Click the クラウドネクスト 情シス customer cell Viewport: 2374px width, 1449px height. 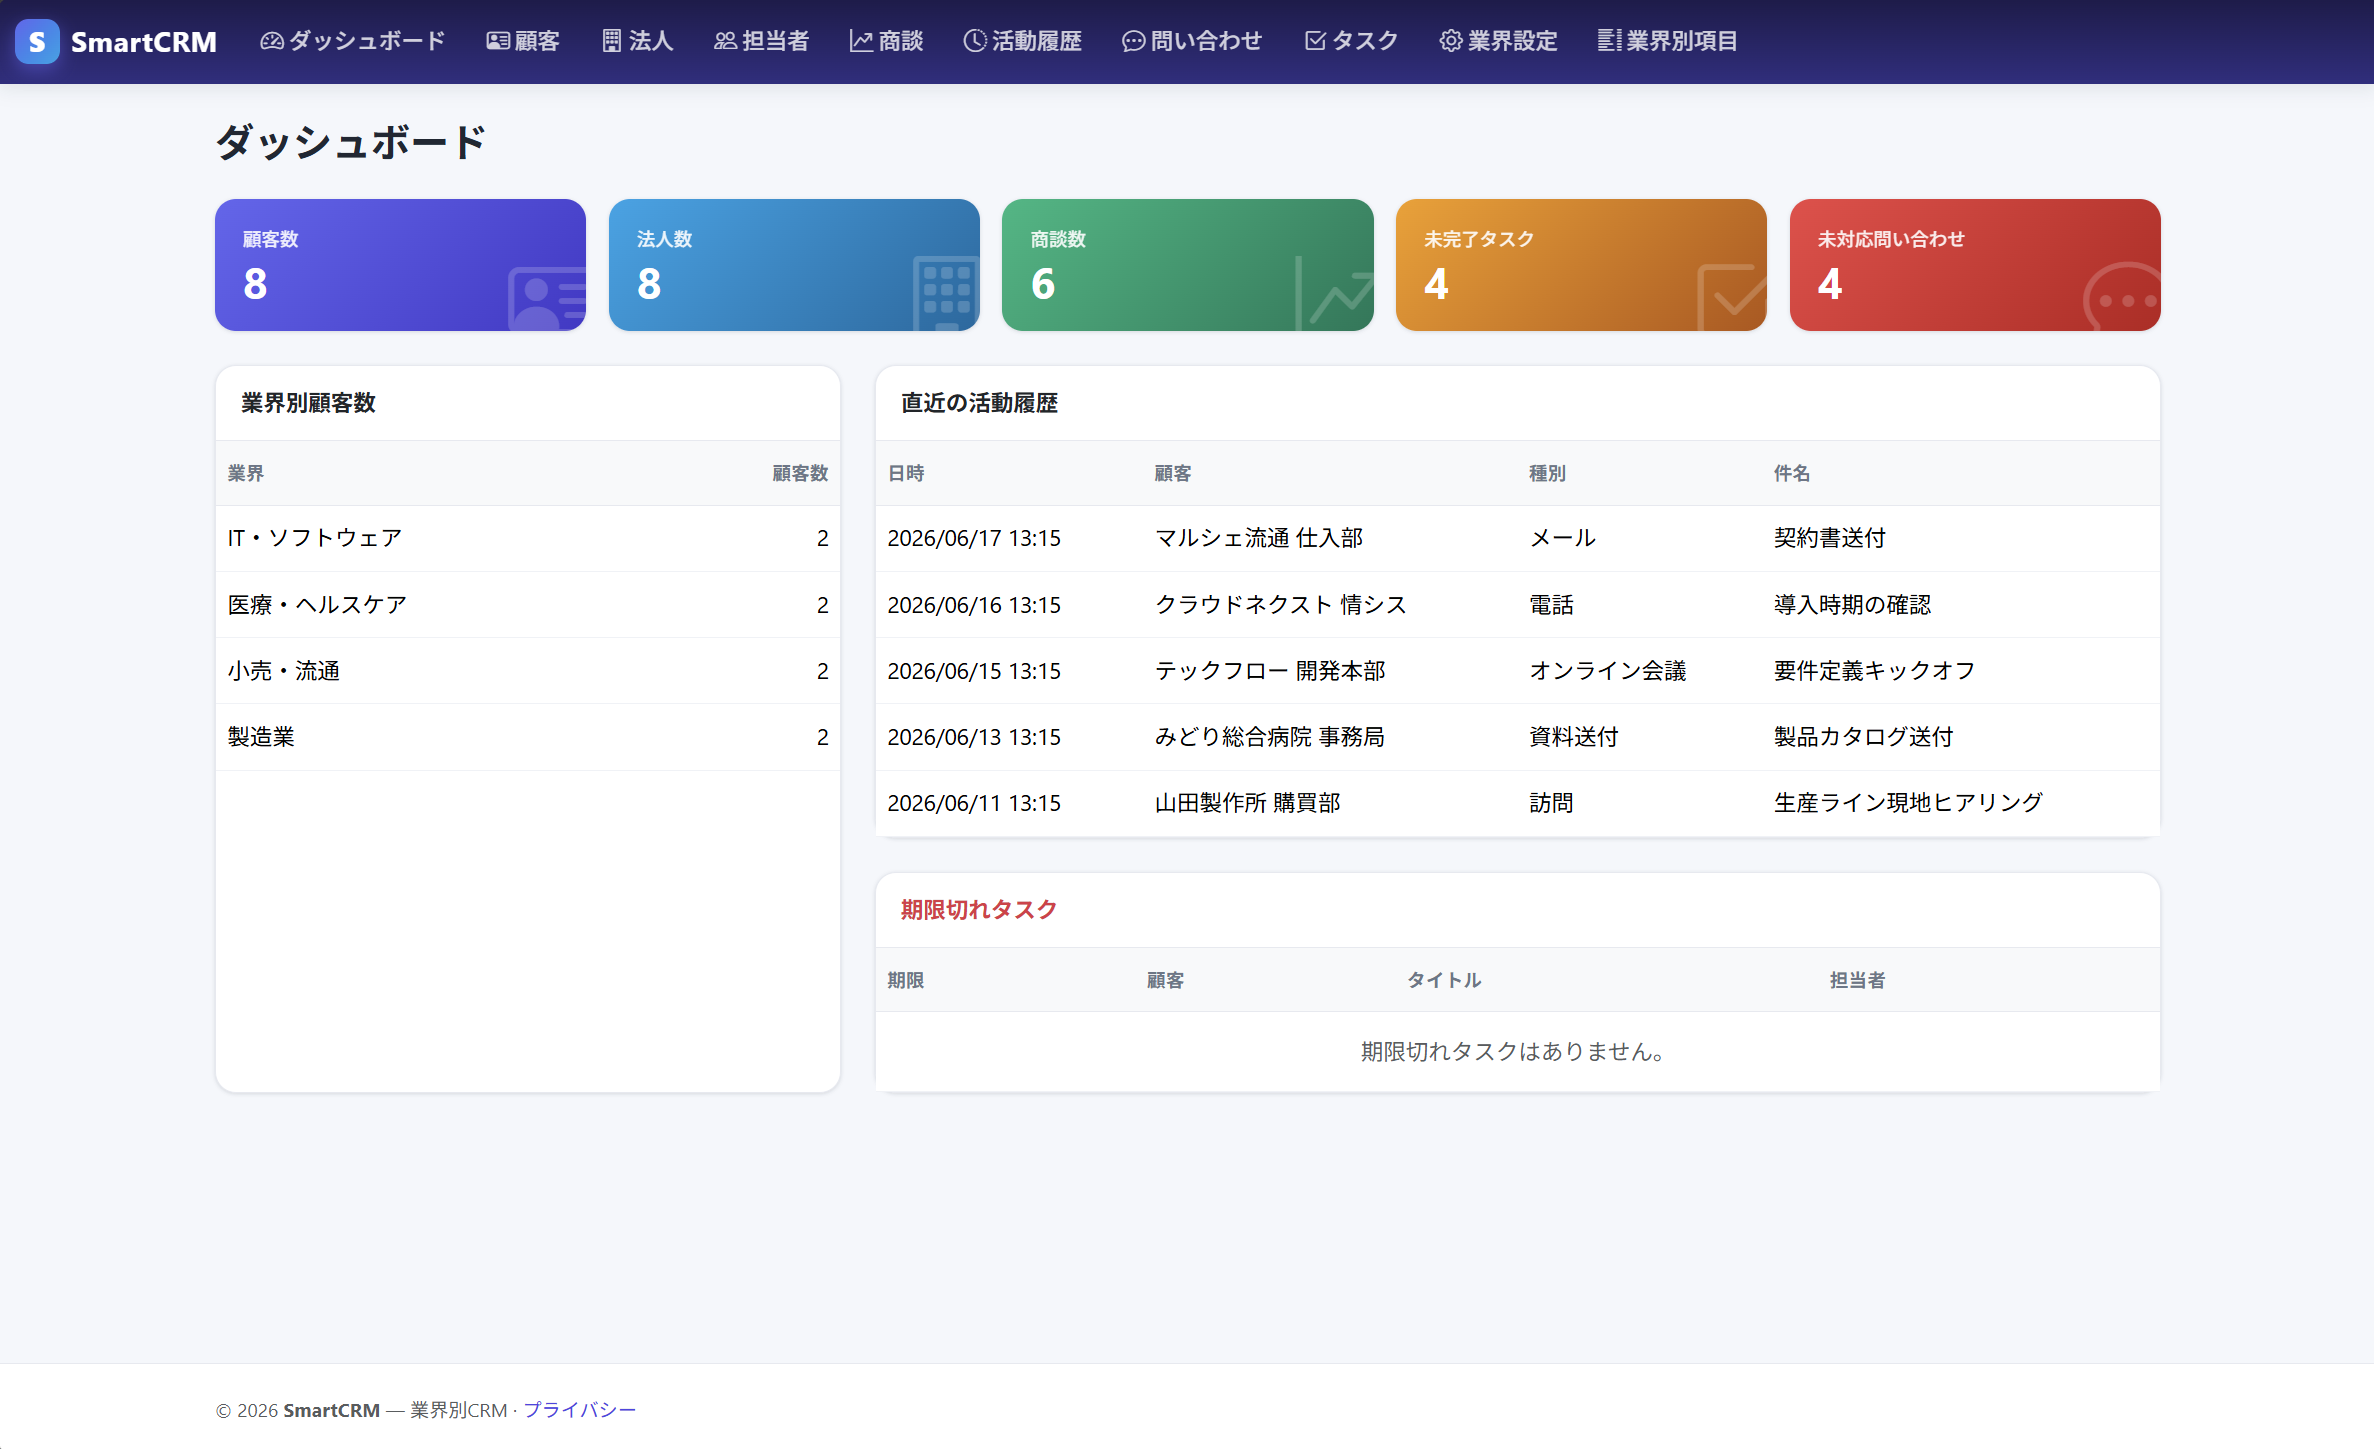[1281, 605]
